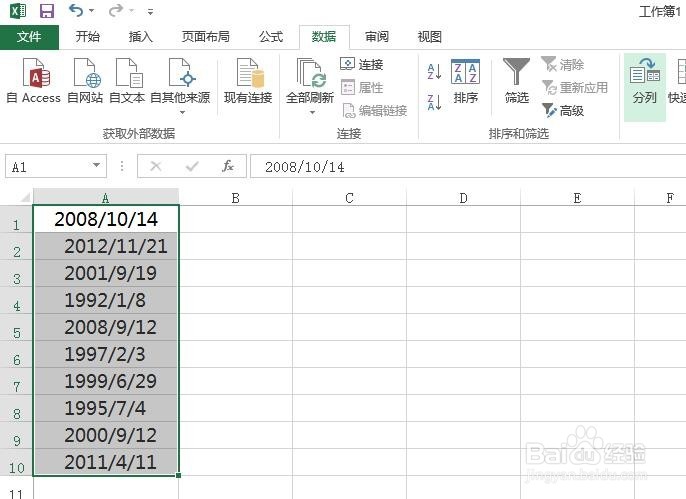Open 自其他来源 data sources

(180, 81)
